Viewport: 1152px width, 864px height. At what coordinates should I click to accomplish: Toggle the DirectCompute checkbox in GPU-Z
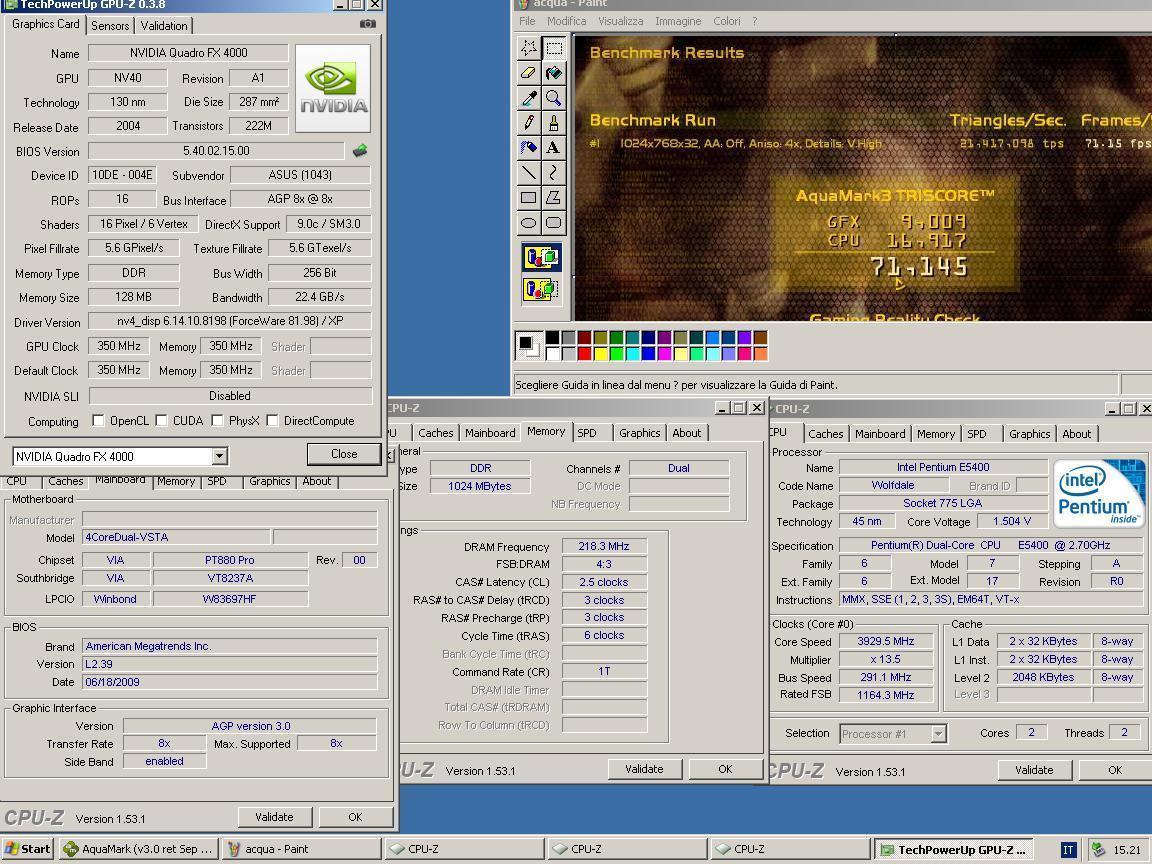[273, 421]
